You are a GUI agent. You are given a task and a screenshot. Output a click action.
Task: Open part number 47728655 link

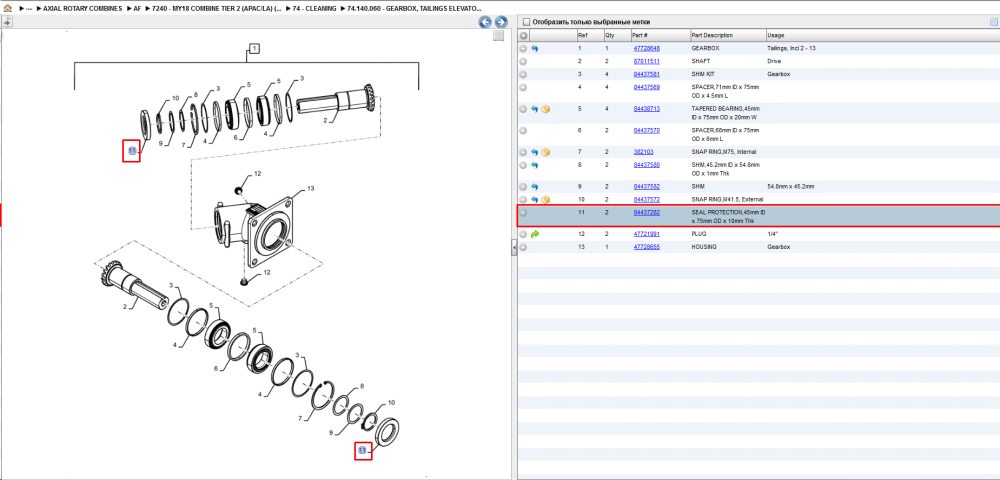click(646, 247)
